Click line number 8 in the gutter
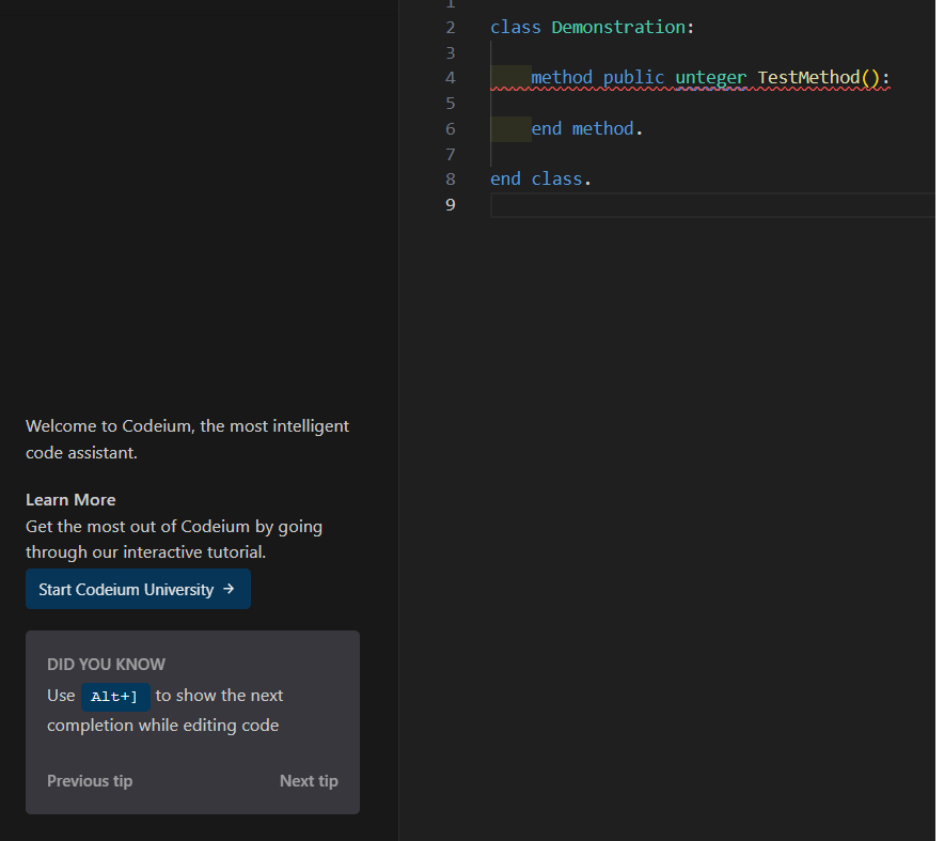Viewport: 936px width, 841px height. tap(451, 179)
